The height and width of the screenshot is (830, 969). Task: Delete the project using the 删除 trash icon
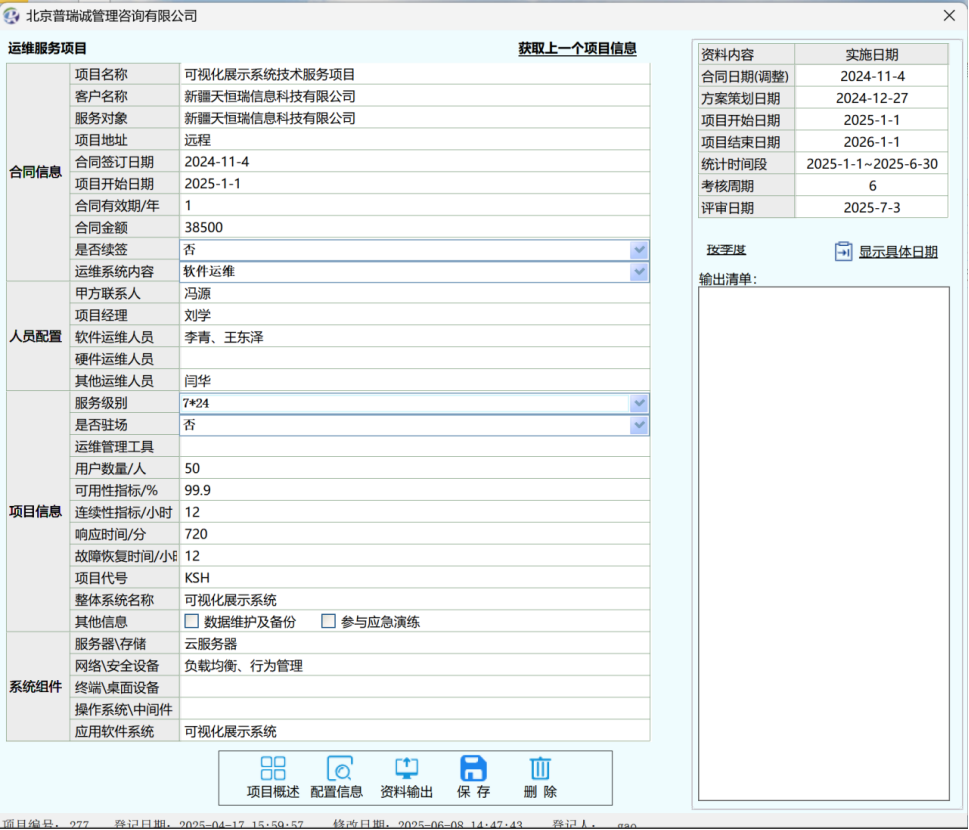[540, 770]
